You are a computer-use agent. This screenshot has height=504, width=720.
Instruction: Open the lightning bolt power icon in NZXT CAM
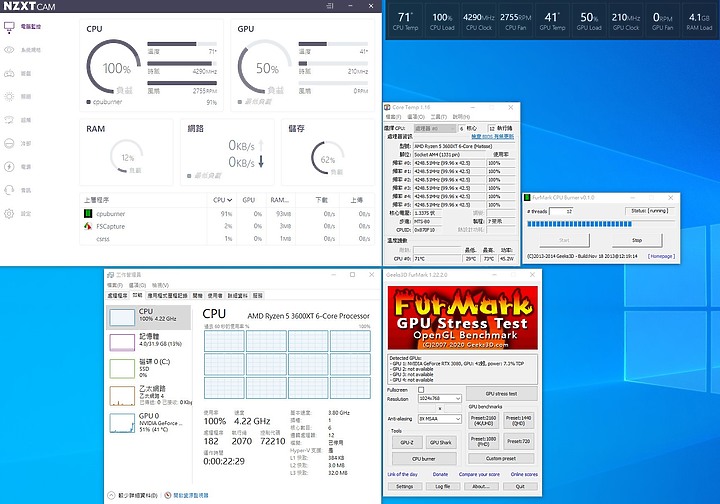click(x=9, y=167)
